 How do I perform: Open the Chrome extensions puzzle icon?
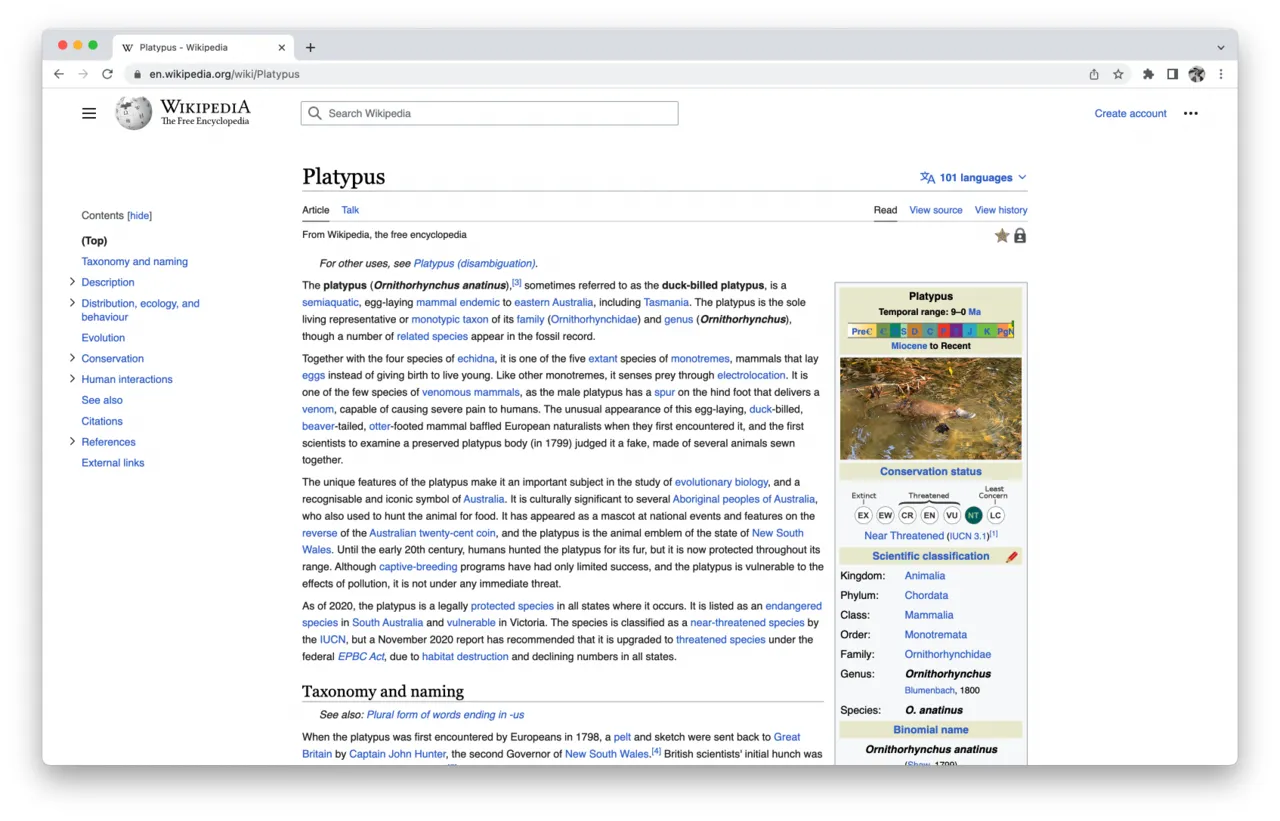coord(1148,74)
